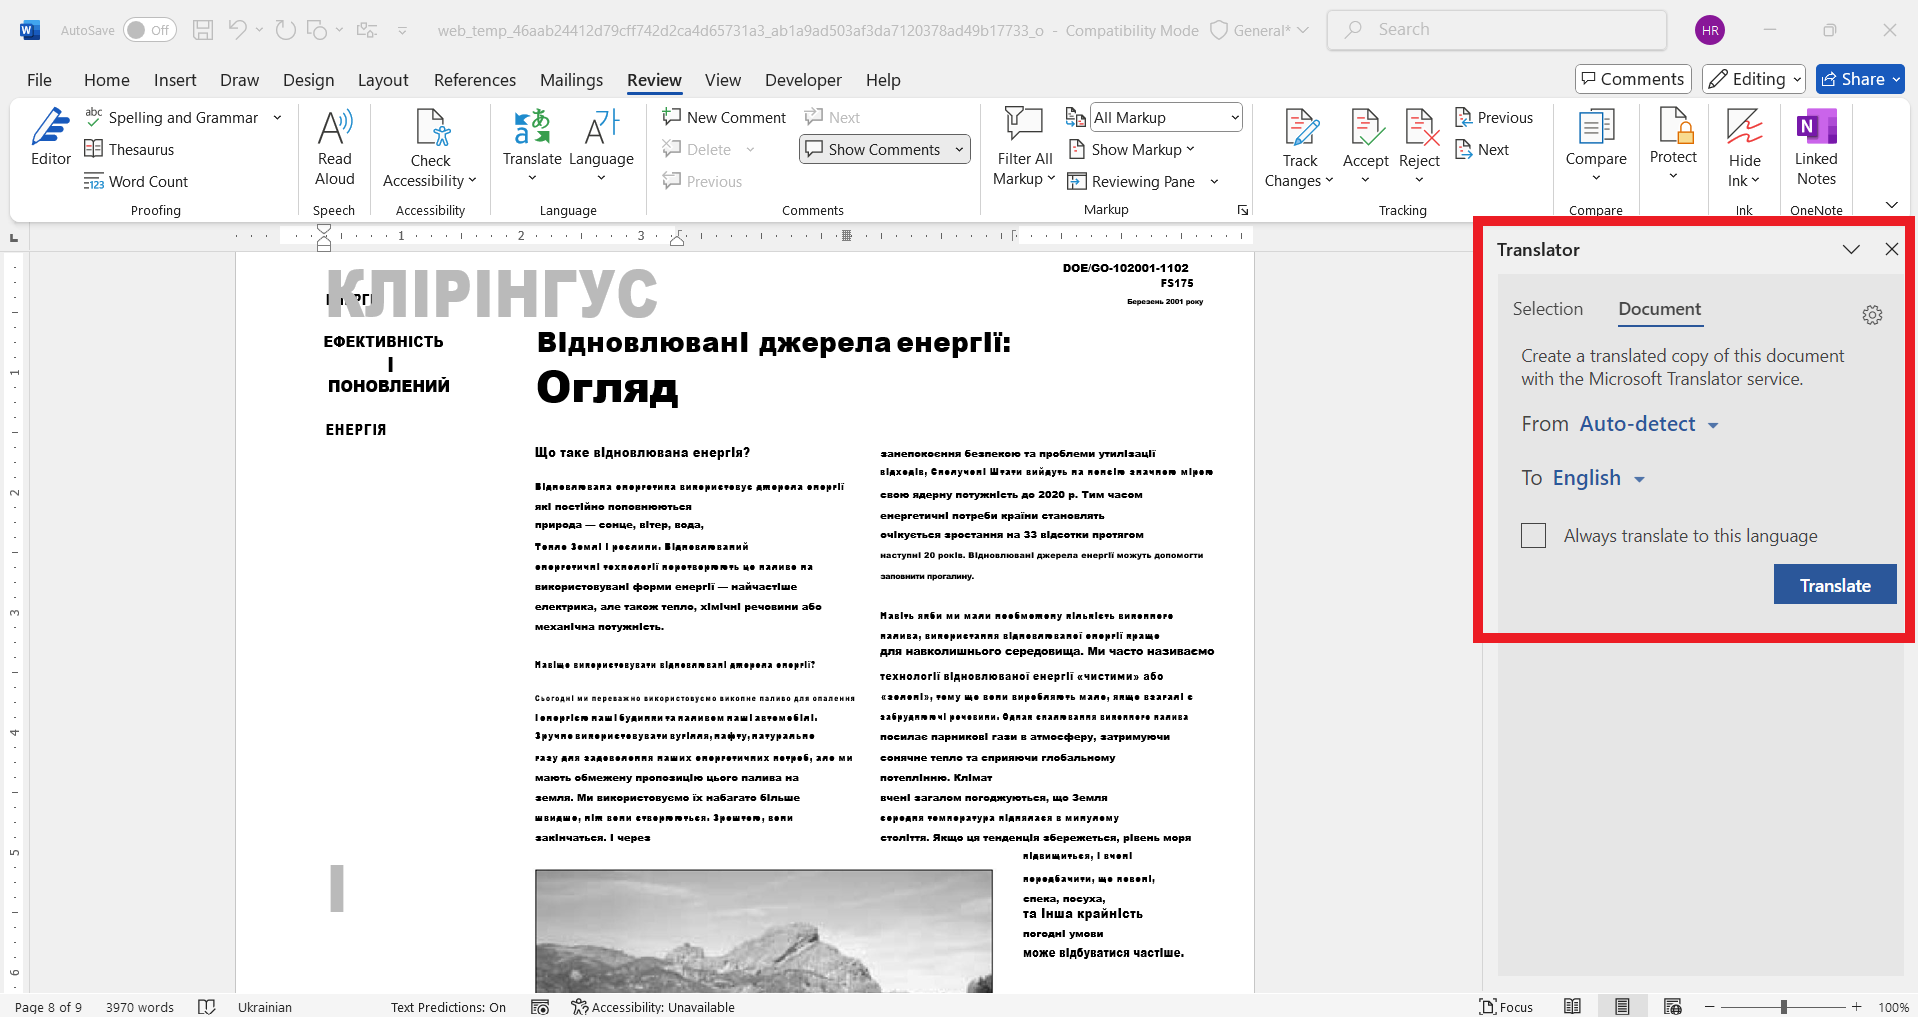Open Markup group dialog launcher
This screenshot has width=1918, height=1017.
(x=1242, y=210)
